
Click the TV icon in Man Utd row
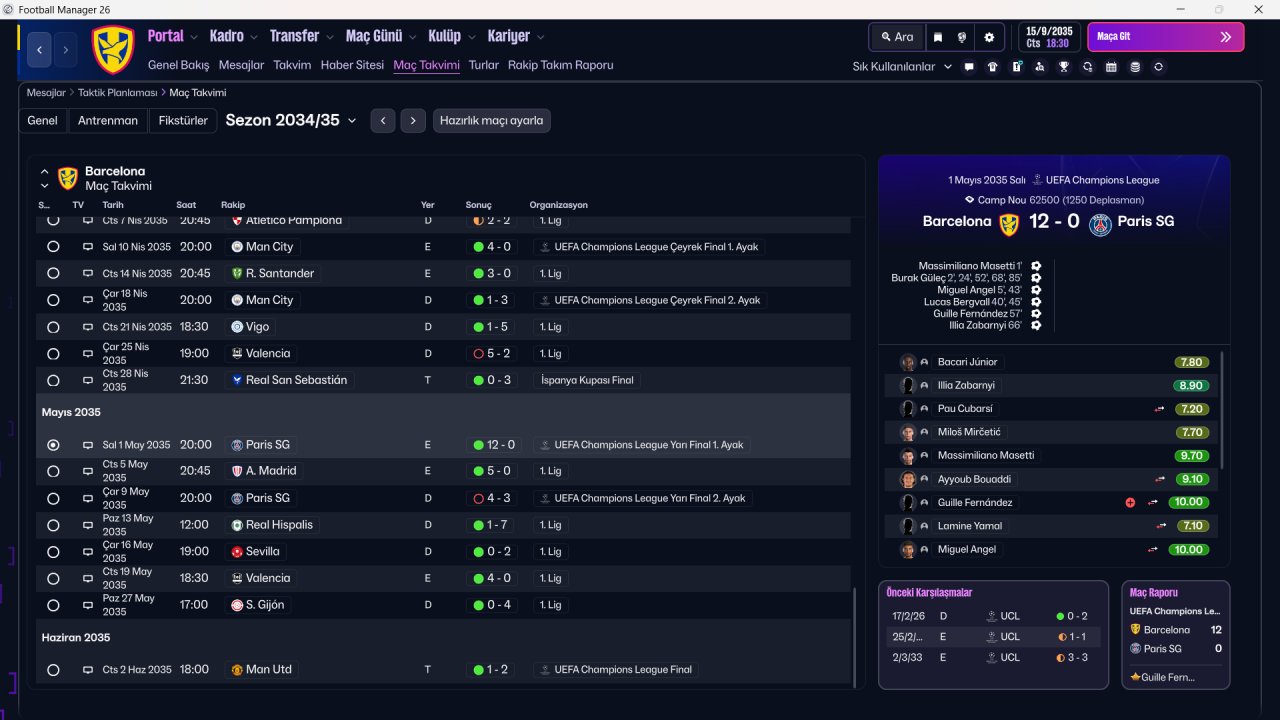[87, 670]
